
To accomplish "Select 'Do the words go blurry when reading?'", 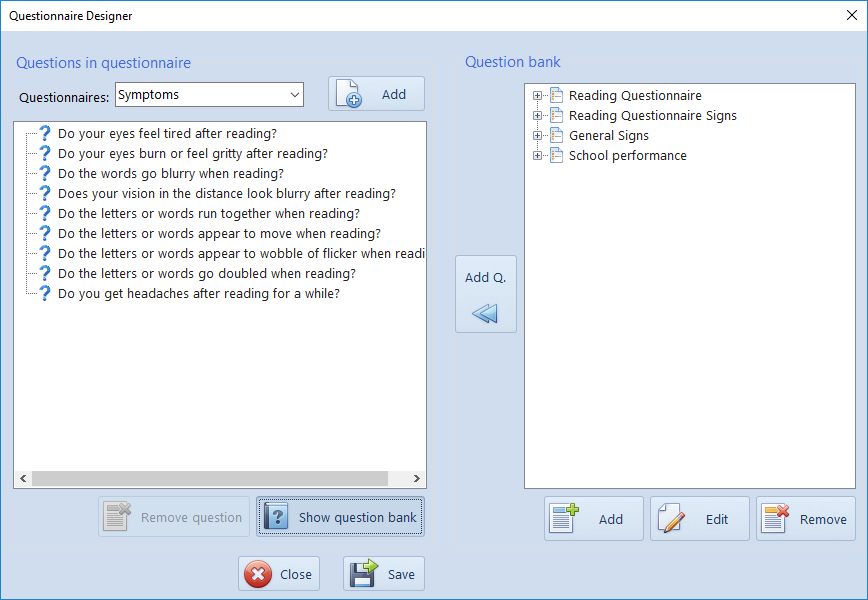I will [170, 174].
